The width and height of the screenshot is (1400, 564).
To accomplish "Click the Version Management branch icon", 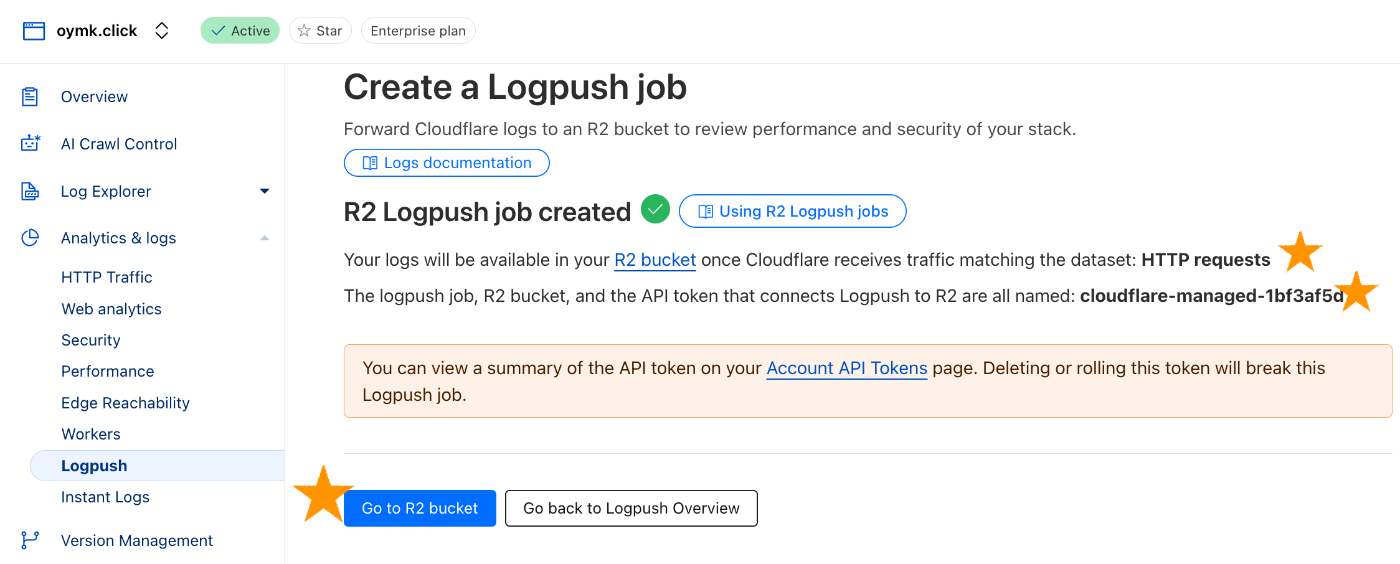I will pos(30,540).
